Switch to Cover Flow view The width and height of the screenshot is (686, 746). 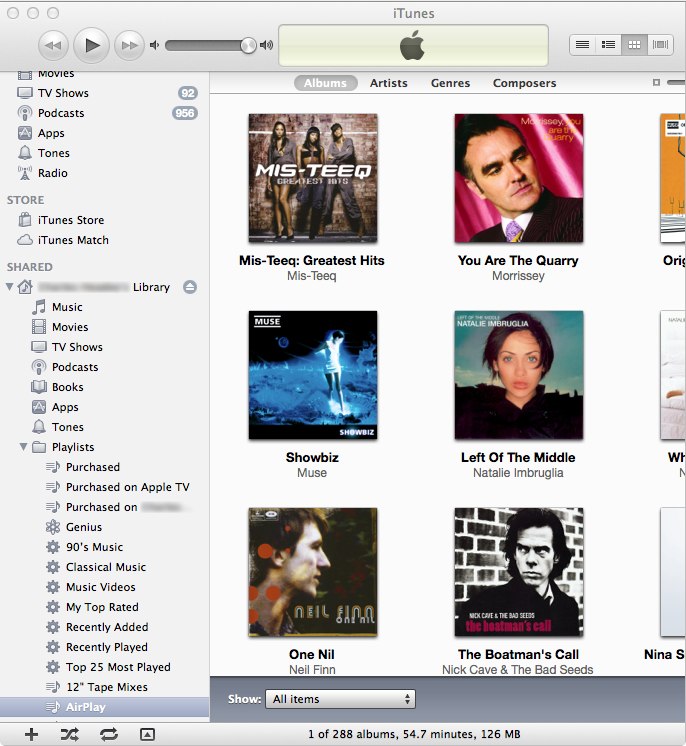660,45
